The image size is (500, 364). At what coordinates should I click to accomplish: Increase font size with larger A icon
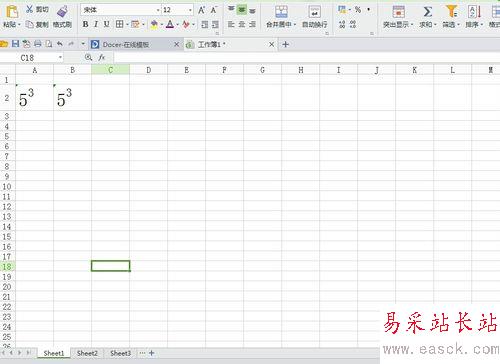tap(201, 10)
